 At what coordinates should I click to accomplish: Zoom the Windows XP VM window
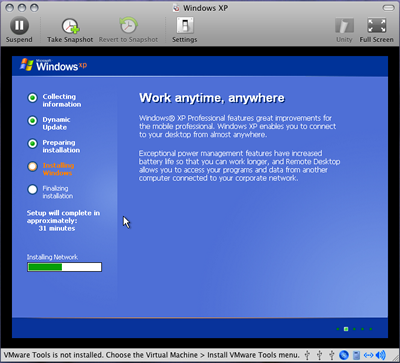(34, 8)
